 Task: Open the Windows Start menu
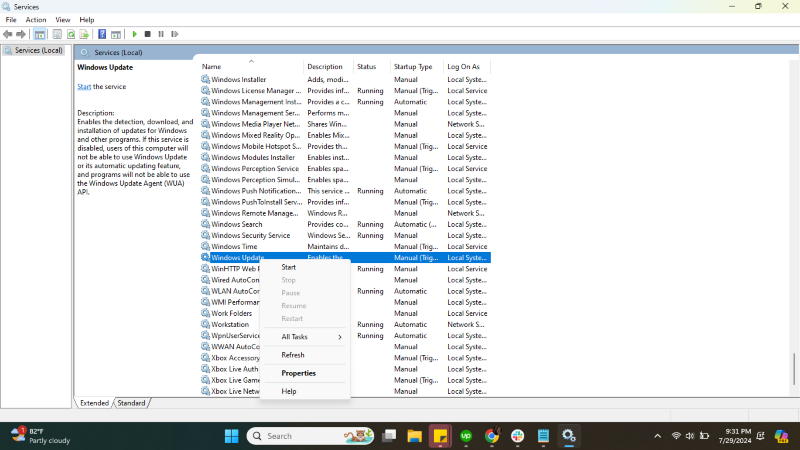click(231, 436)
